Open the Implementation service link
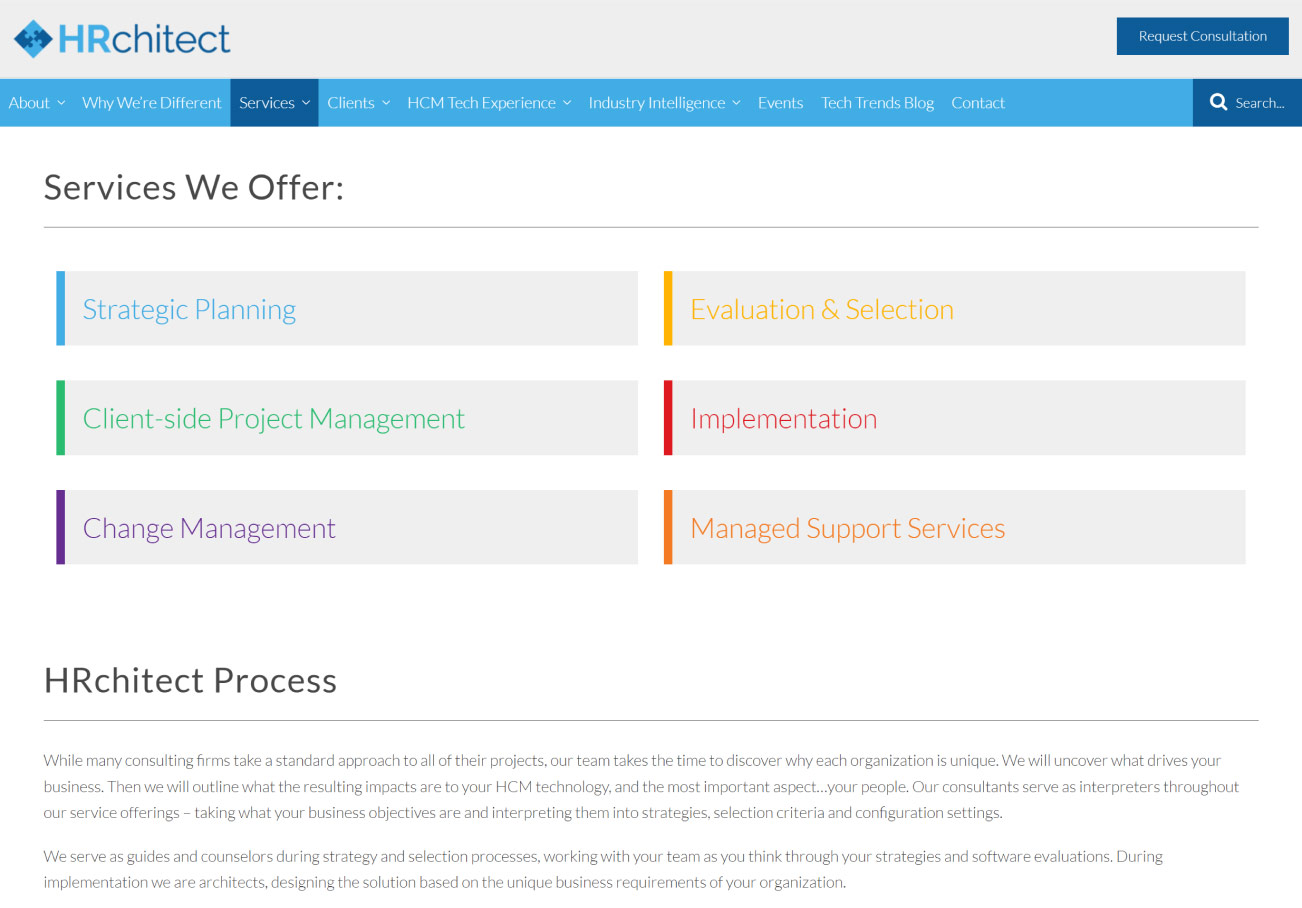 pyautogui.click(x=784, y=418)
